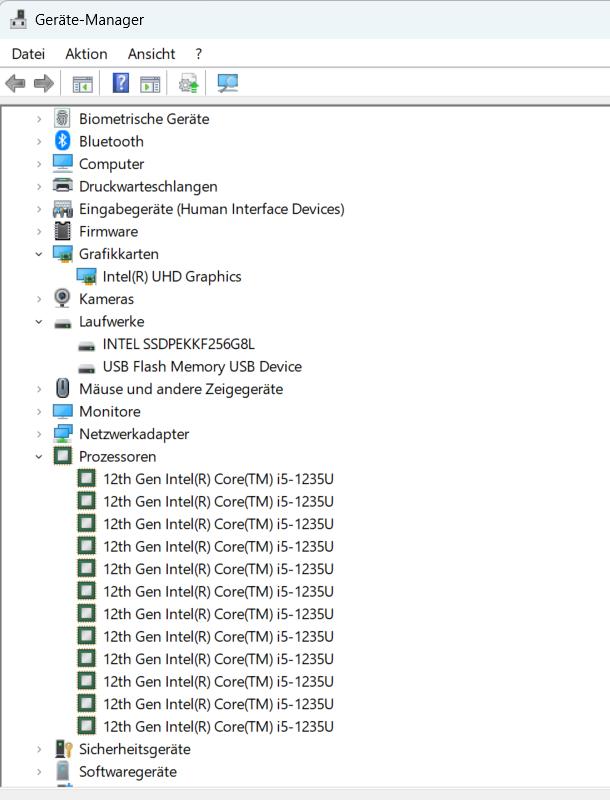Select the Netzwerkadapter label
Viewport: 610px width, 800px height.
tap(134, 434)
